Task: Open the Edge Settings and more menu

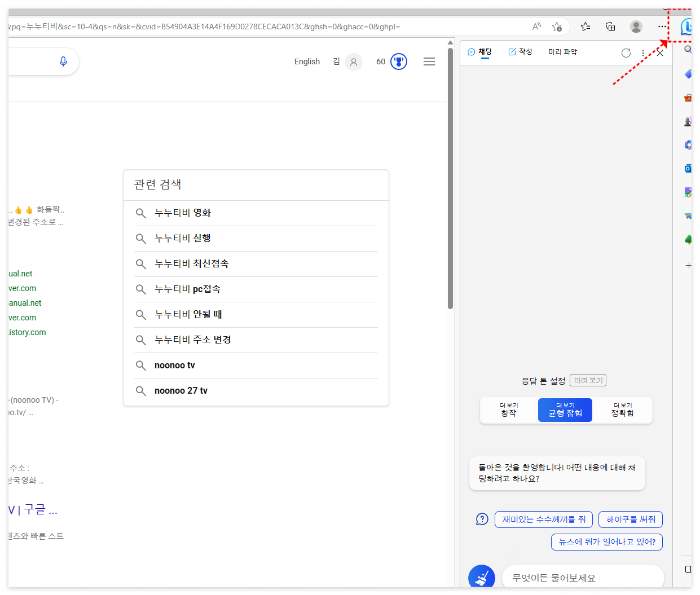Action: [x=662, y=27]
